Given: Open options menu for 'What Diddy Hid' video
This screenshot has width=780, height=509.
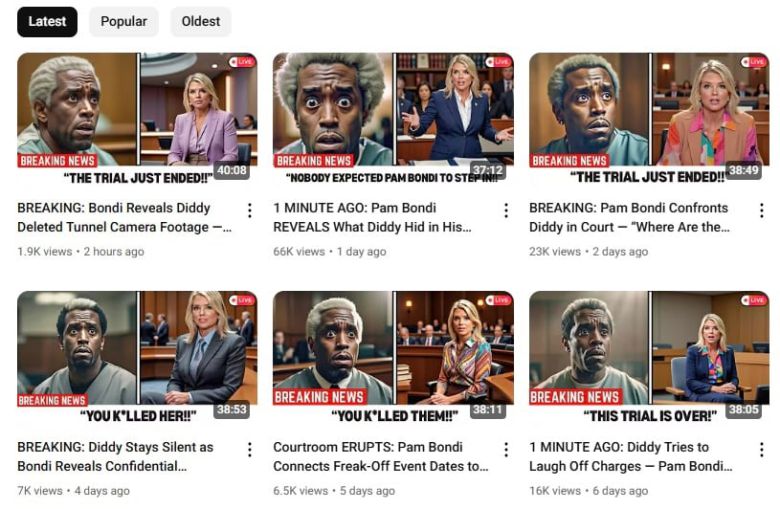Looking at the screenshot, I should coord(506,211).
